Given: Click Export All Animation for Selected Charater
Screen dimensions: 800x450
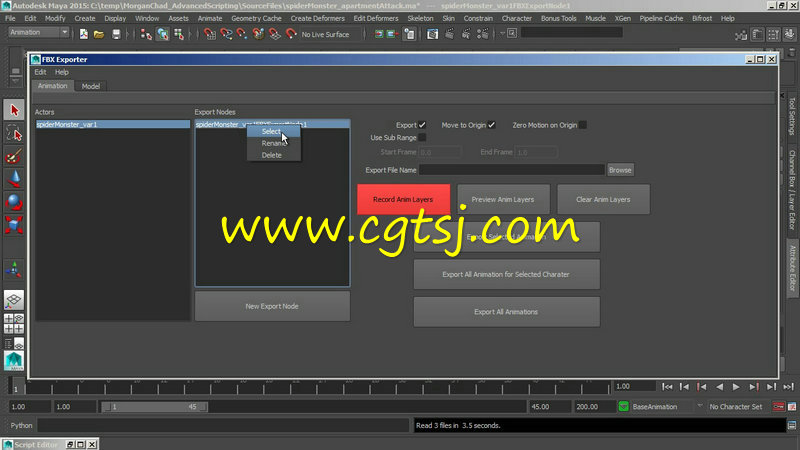Looking at the screenshot, I should pos(506,274).
